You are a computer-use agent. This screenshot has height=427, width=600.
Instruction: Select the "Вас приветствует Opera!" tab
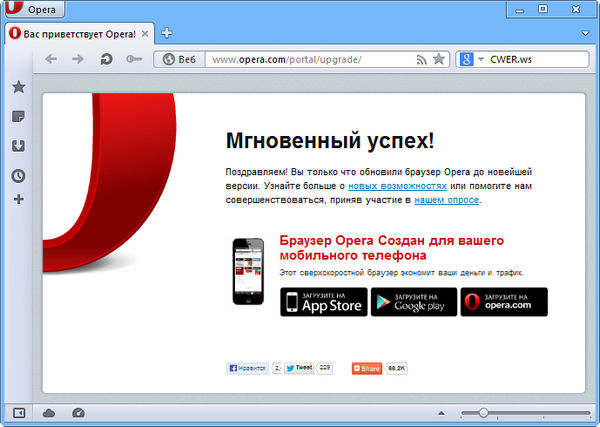[75, 33]
